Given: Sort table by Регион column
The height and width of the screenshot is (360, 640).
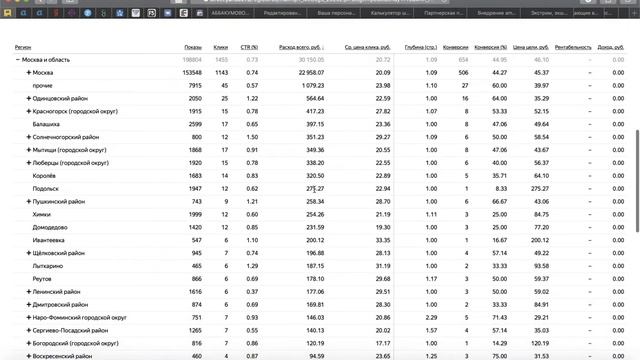Looking at the screenshot, I should (x=23, y=47).
